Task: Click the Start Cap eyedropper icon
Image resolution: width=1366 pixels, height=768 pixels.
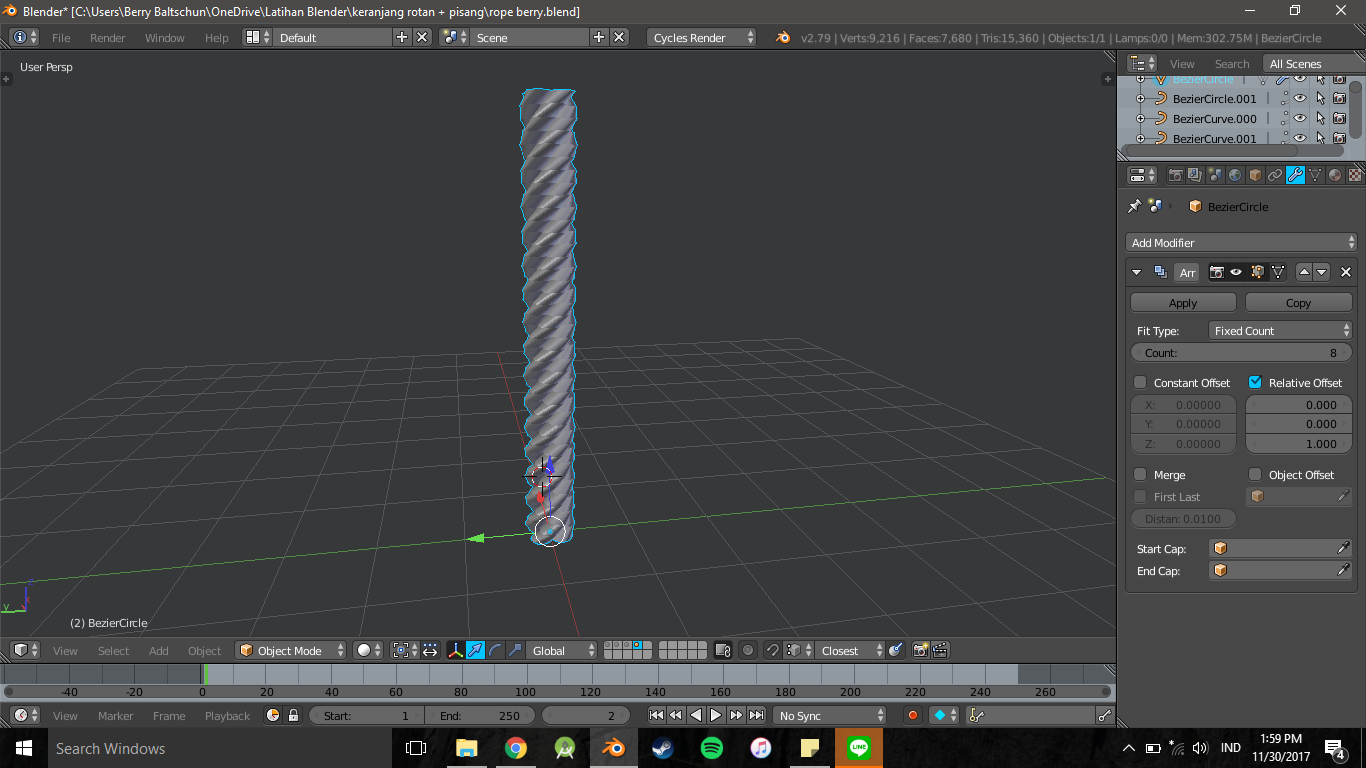Action: point(1344,548)
